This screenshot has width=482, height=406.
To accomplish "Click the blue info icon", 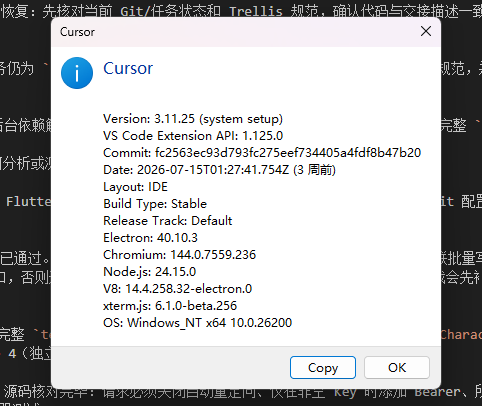I will tap(77, 73).
